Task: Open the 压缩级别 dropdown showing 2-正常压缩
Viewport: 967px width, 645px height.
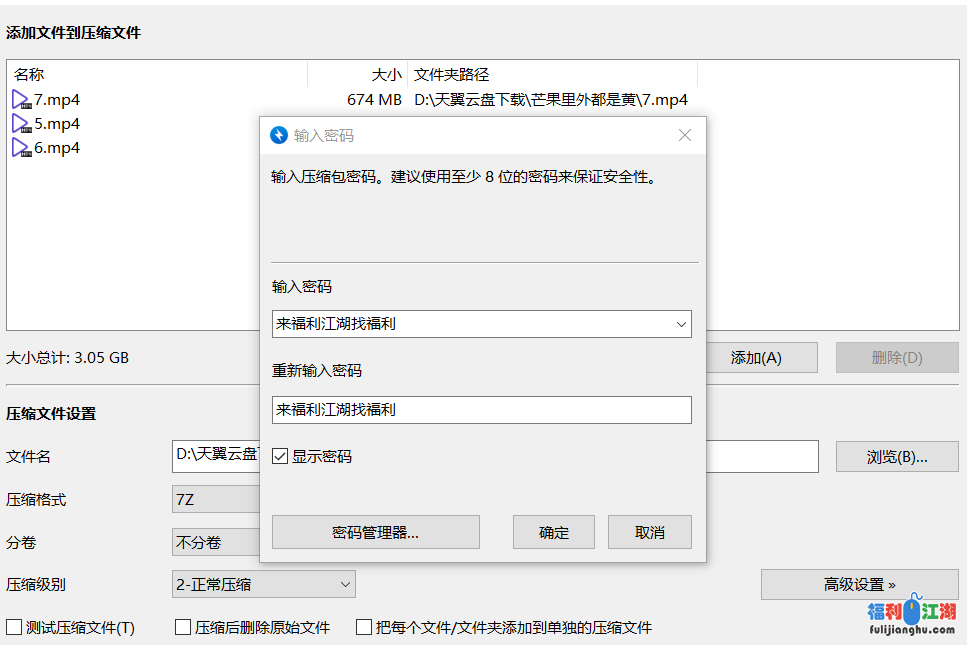Action: click(263, 584)
